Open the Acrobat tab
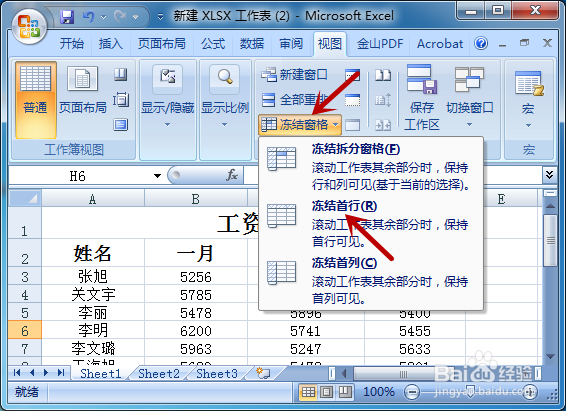This screenshot has width=566, height=411. (440, 44)
